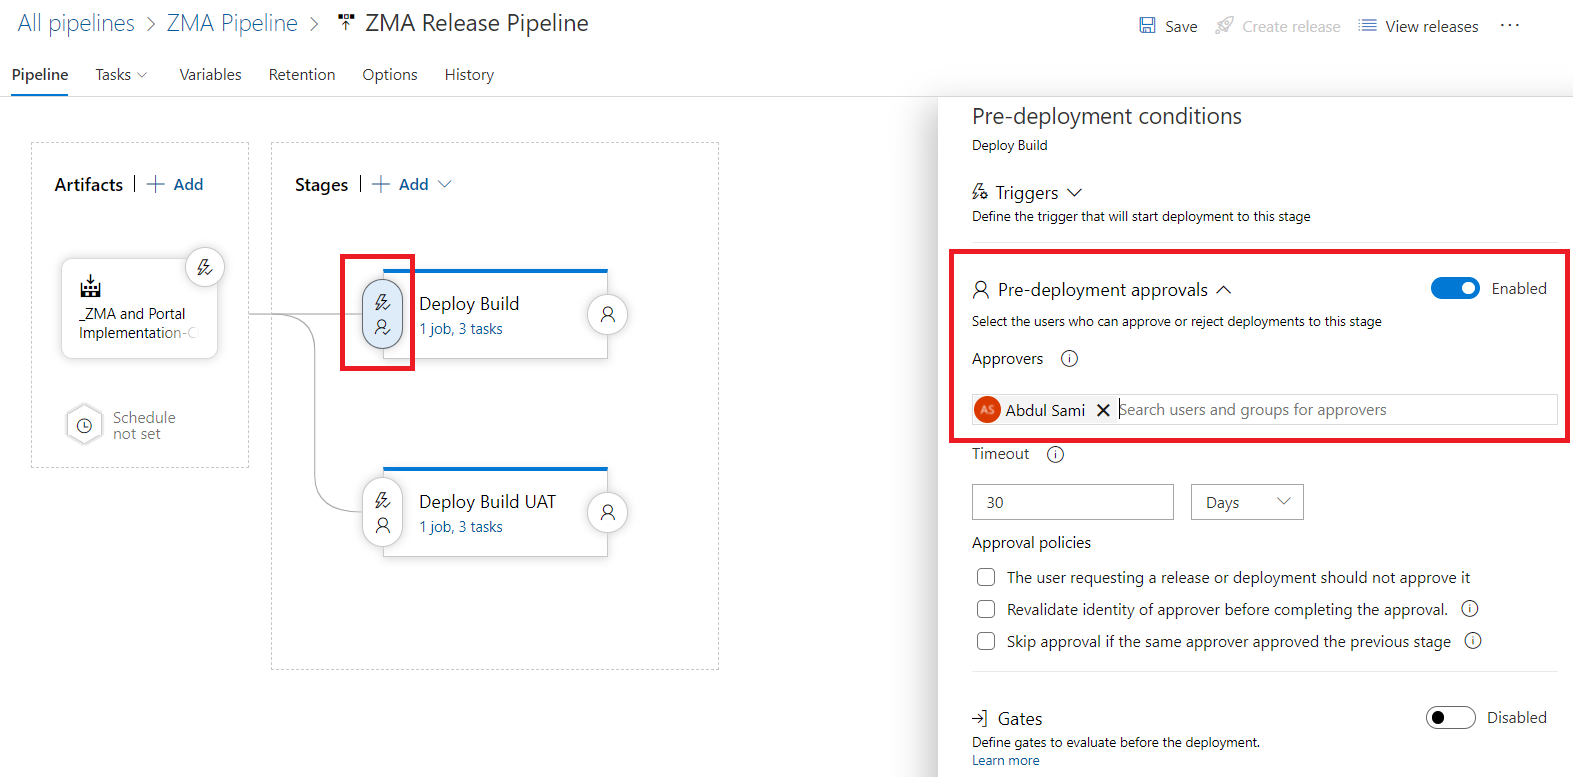The height and width of the screenshot is (777, 1573).
Task: Click the Schedule not set clock icon
Action: tap(85, 425)
